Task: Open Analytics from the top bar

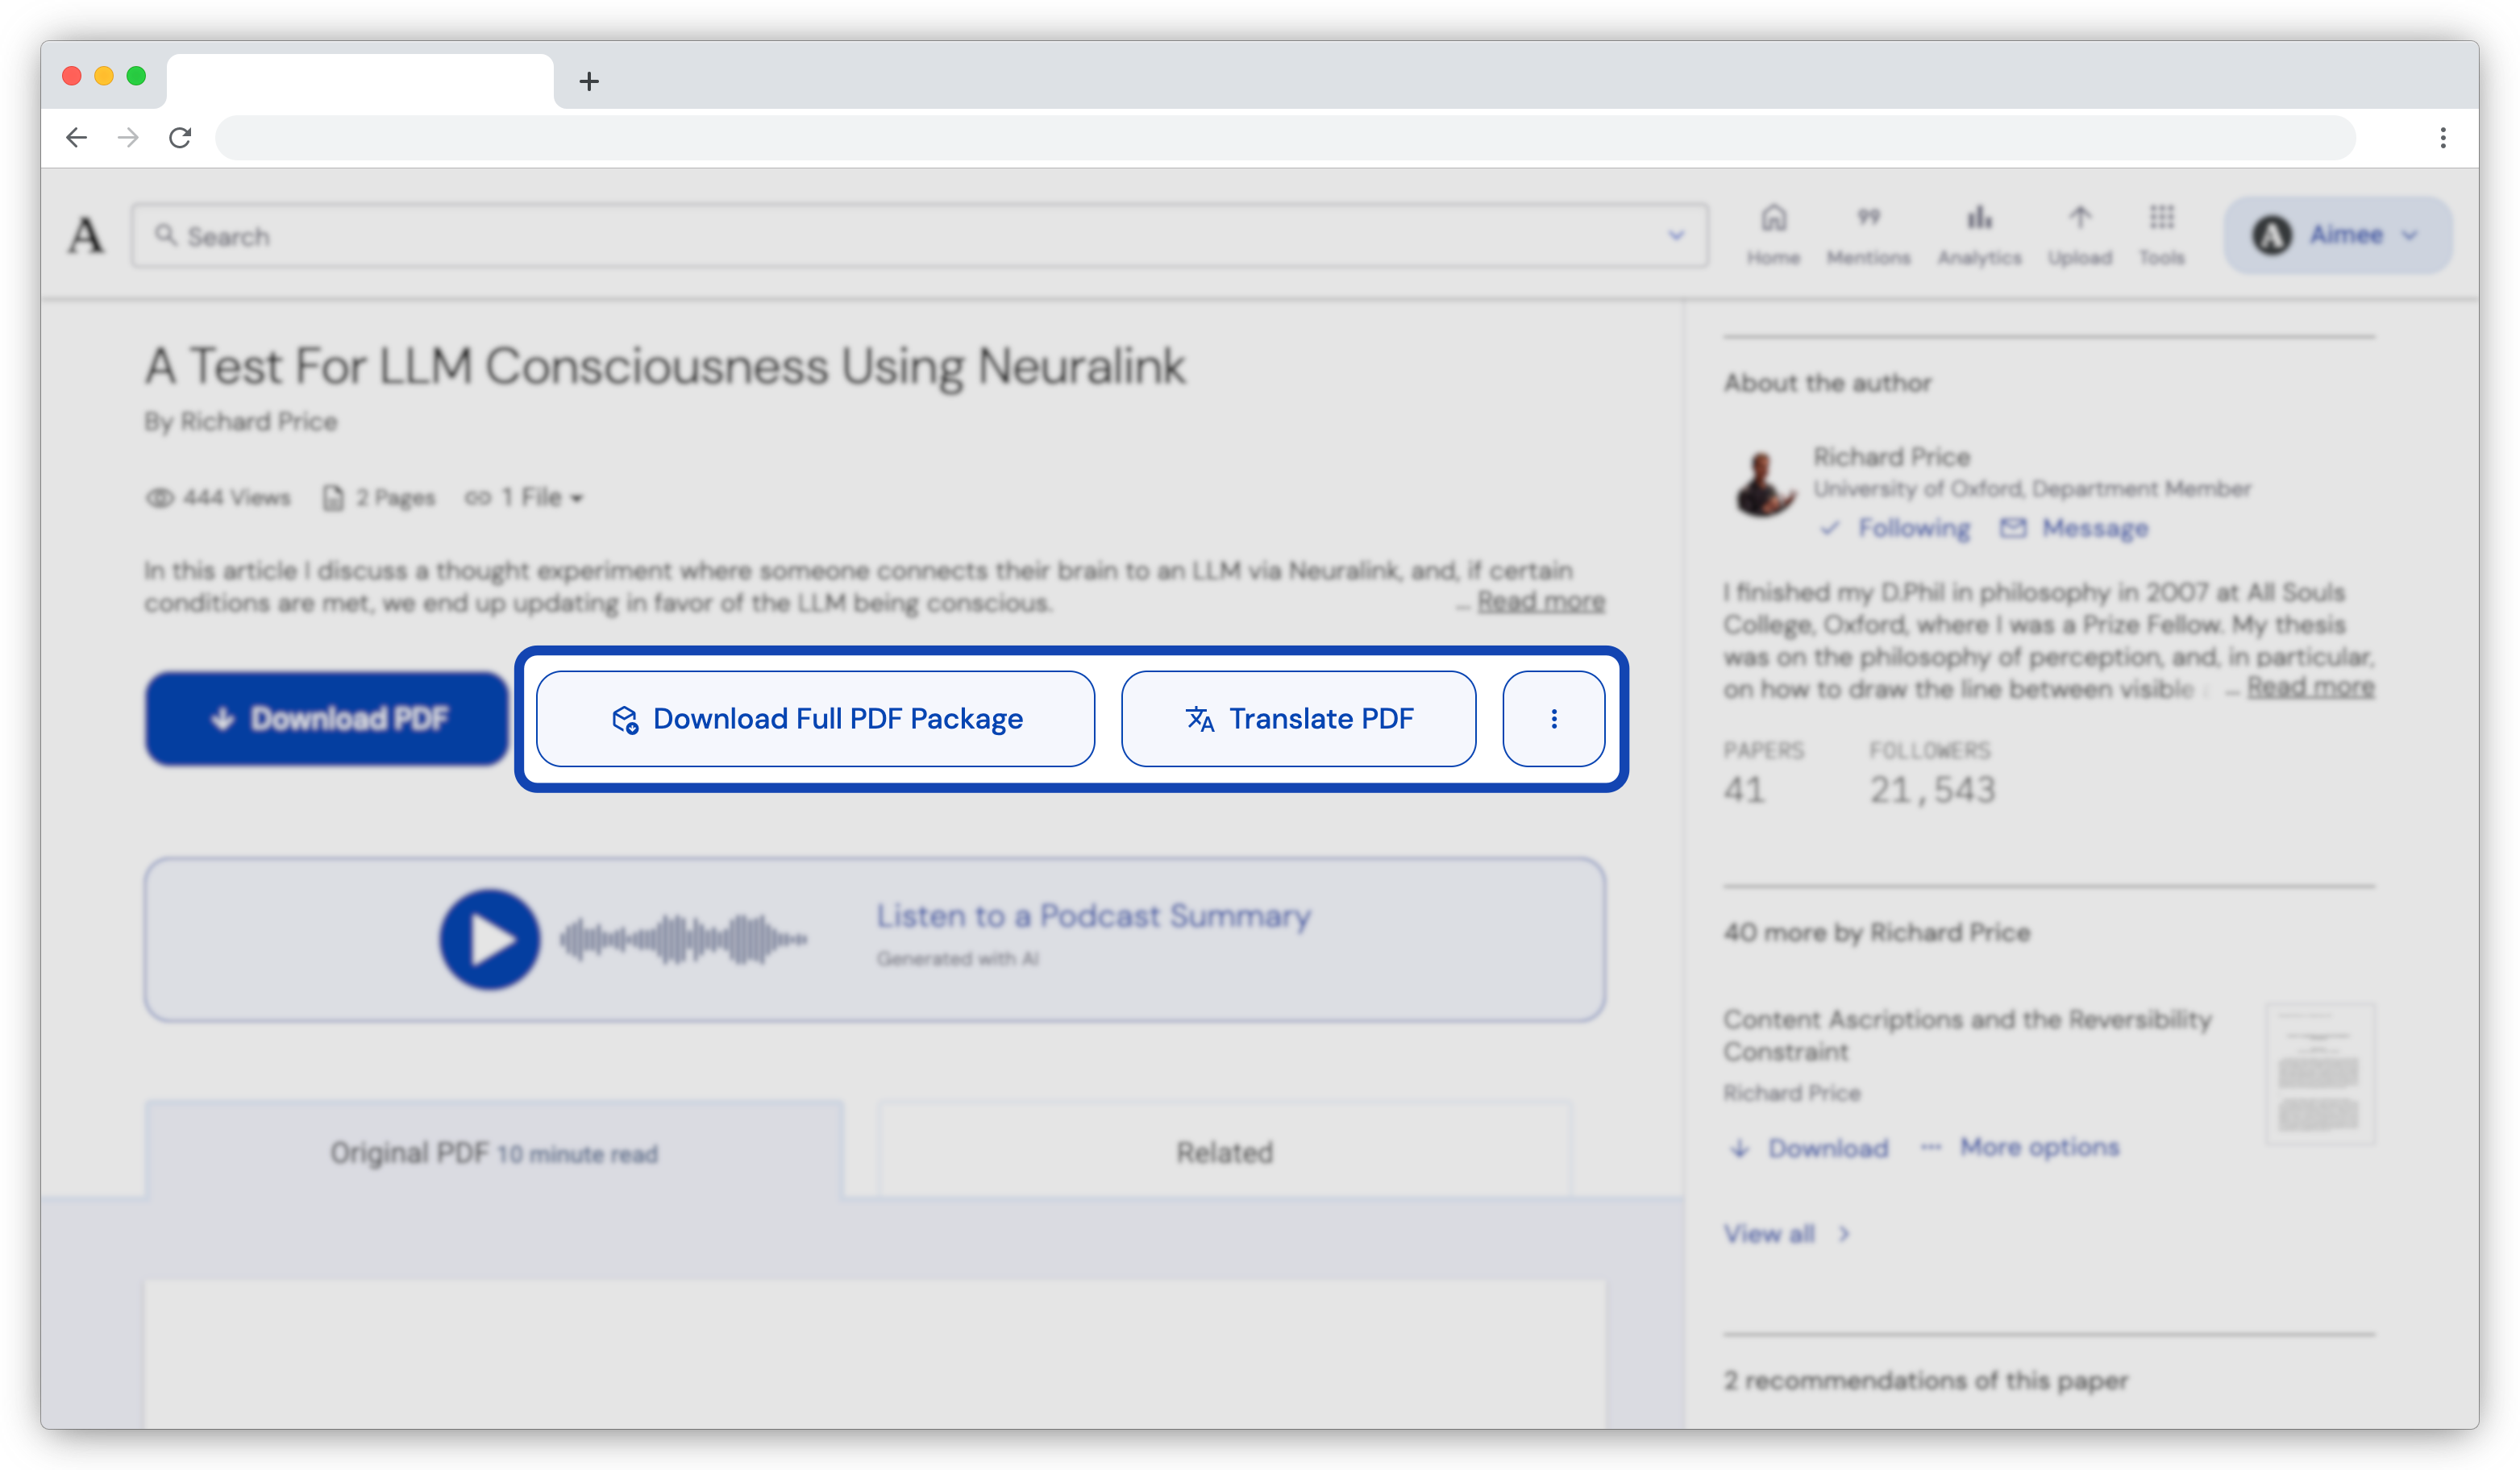Action: pos(1979,235)
